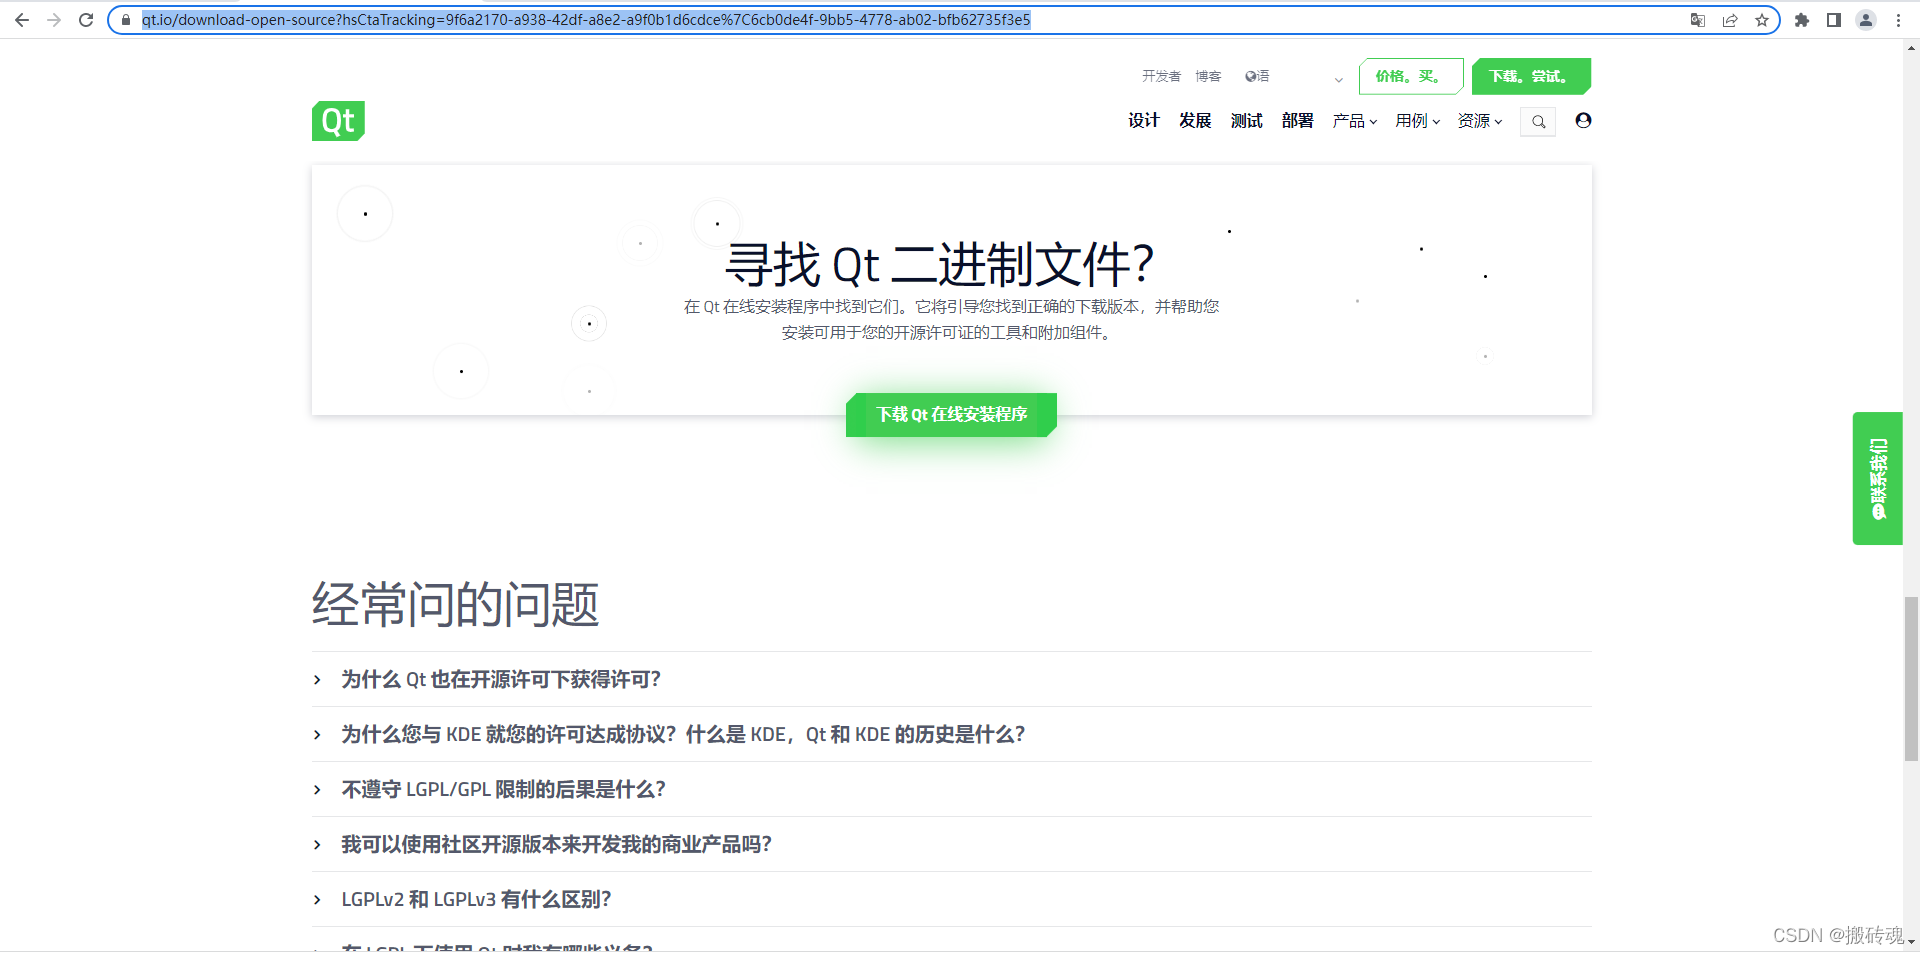Open the 部署 nav item
Image resolution: width=1920 pixels, height=954 pixels.
[x=1298, y=121]
